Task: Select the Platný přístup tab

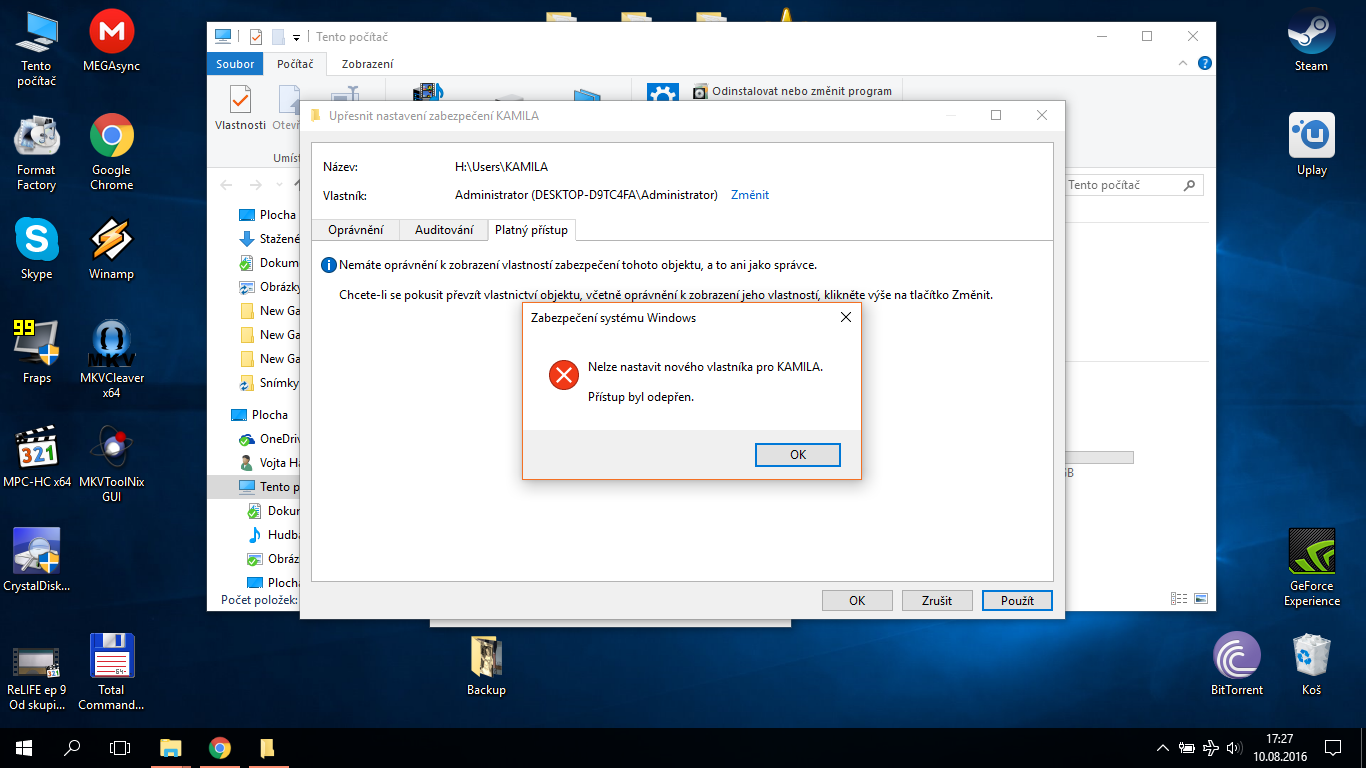Action: coord(531,230)
